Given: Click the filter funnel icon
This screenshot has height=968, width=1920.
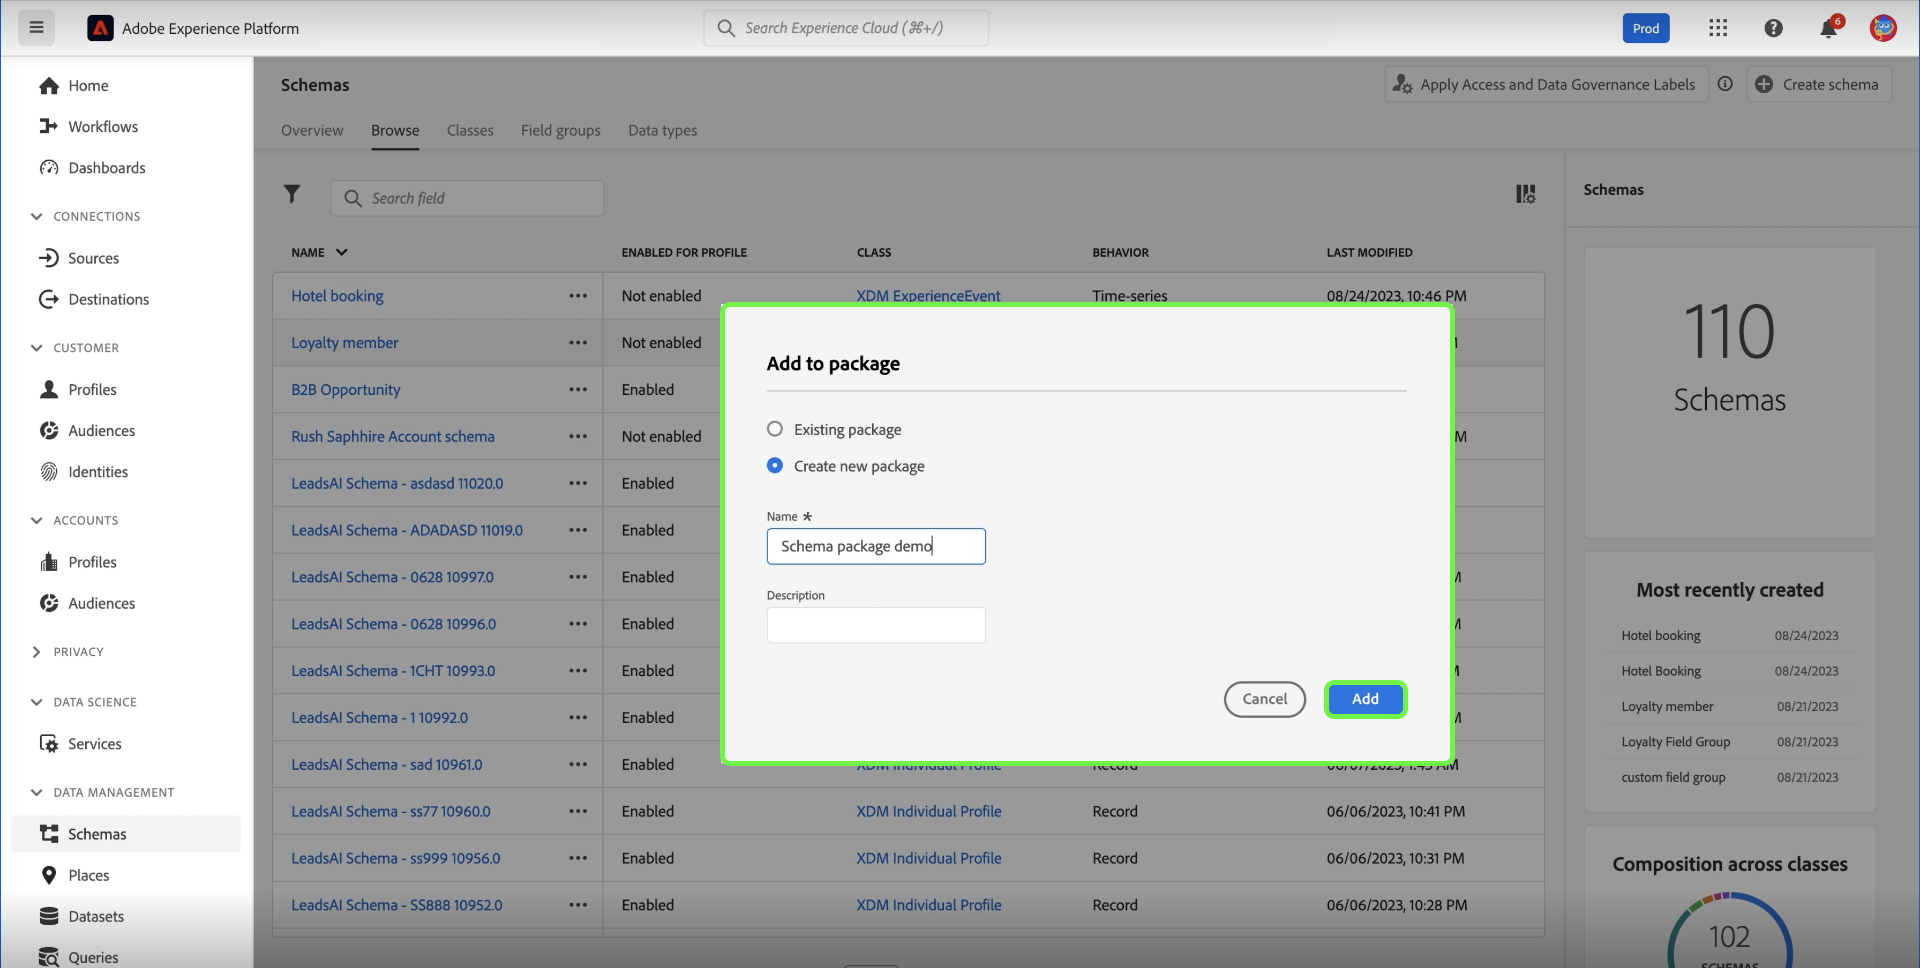Looking at the screenshot, I should click(x=292, y=194).
